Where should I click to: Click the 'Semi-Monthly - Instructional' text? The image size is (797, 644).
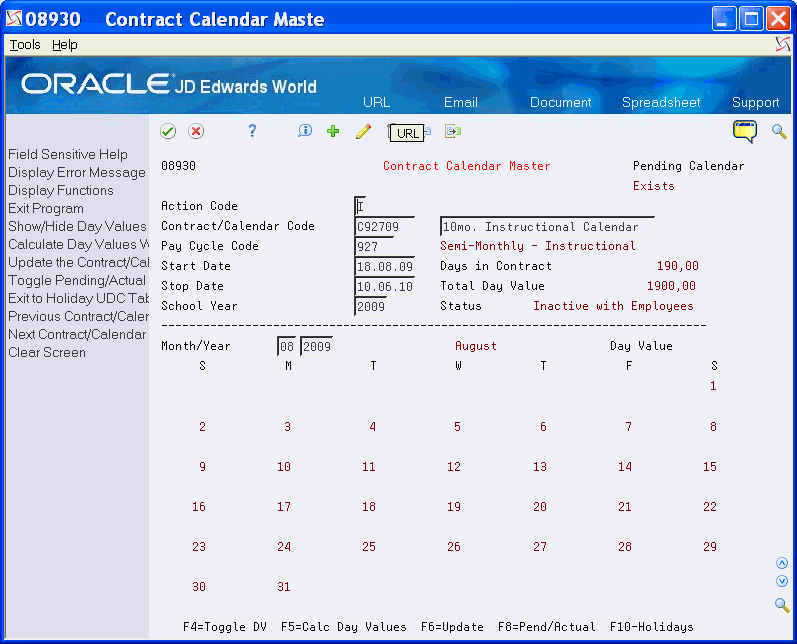pyautogui.click(x=538, y=246)
